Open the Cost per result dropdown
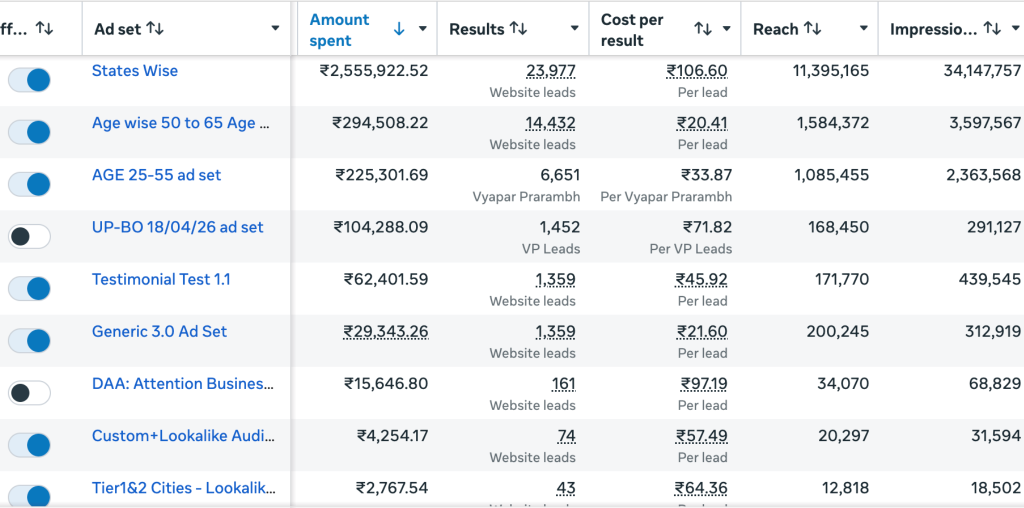Screen dimensions: 1024x508 (726, 29)
